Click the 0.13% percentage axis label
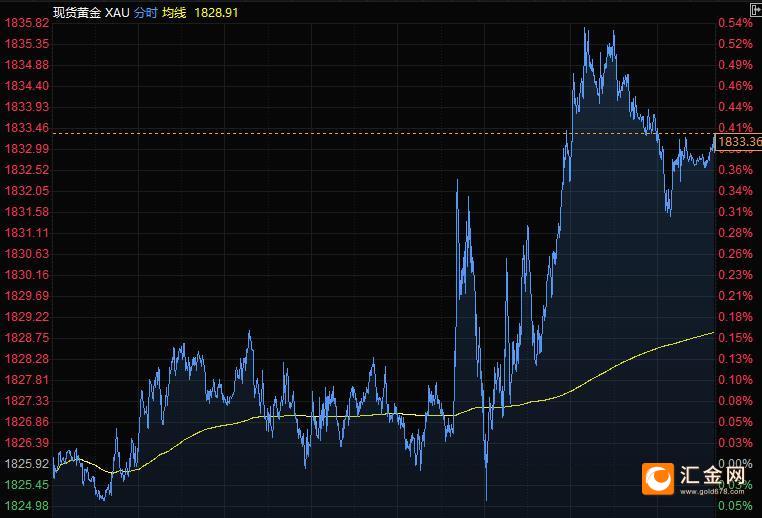 735,359
